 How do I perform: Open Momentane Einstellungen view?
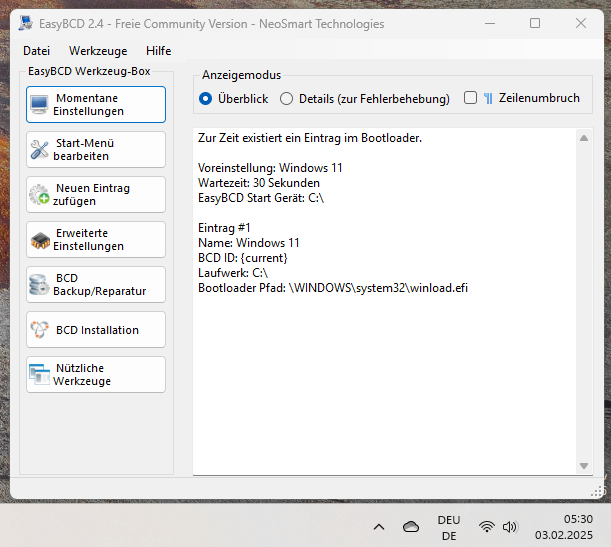96,104
